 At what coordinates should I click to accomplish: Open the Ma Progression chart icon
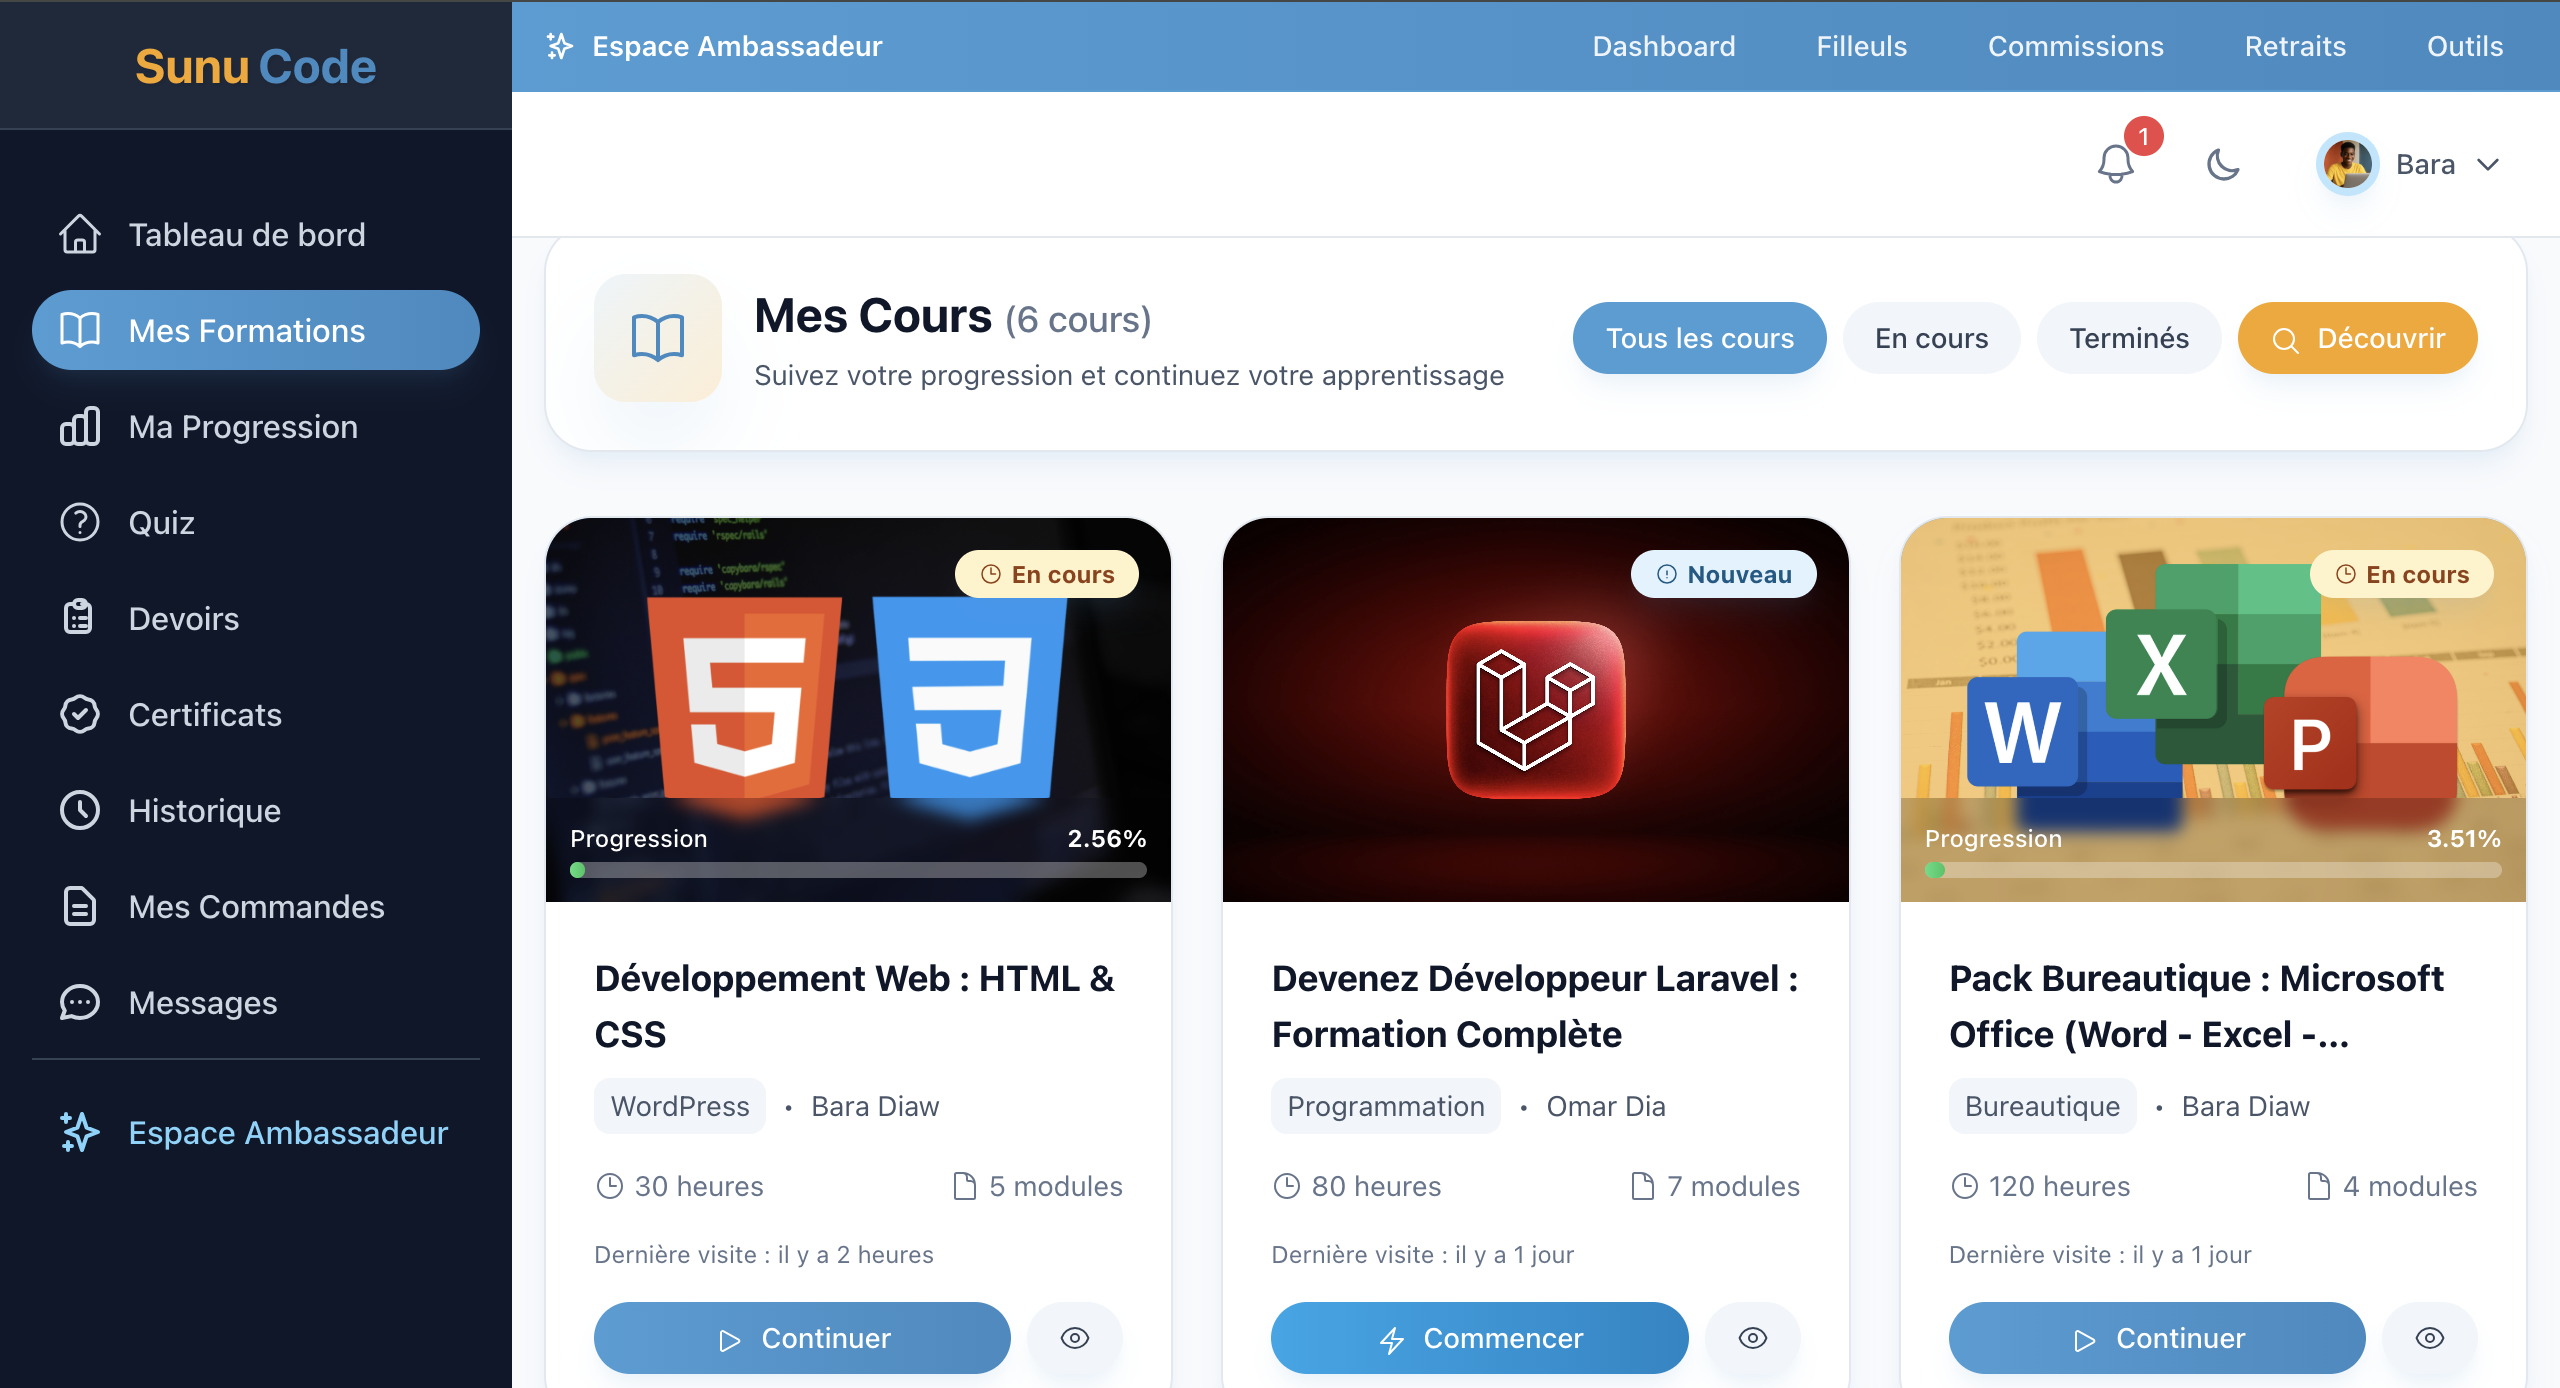(80, 427)
